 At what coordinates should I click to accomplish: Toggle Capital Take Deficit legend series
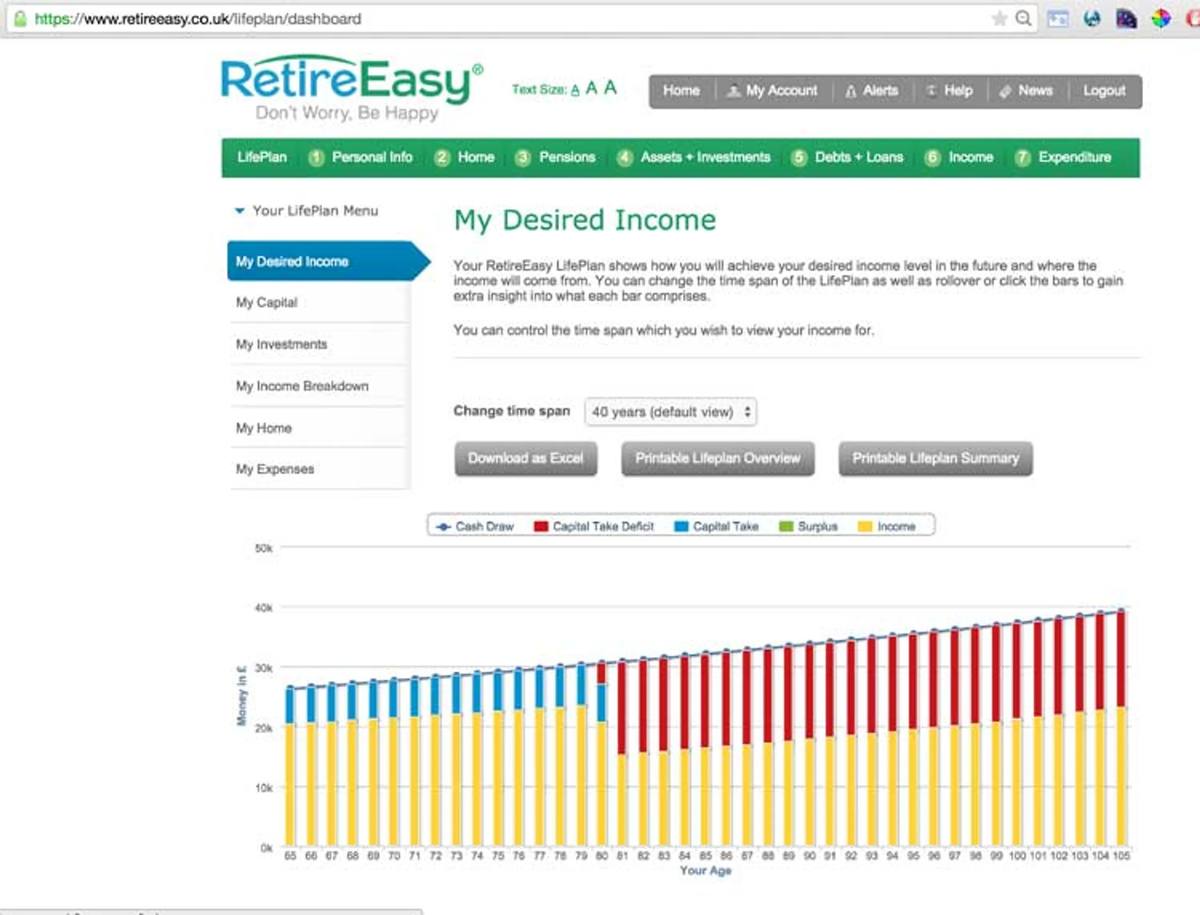(x=594, y=526)
